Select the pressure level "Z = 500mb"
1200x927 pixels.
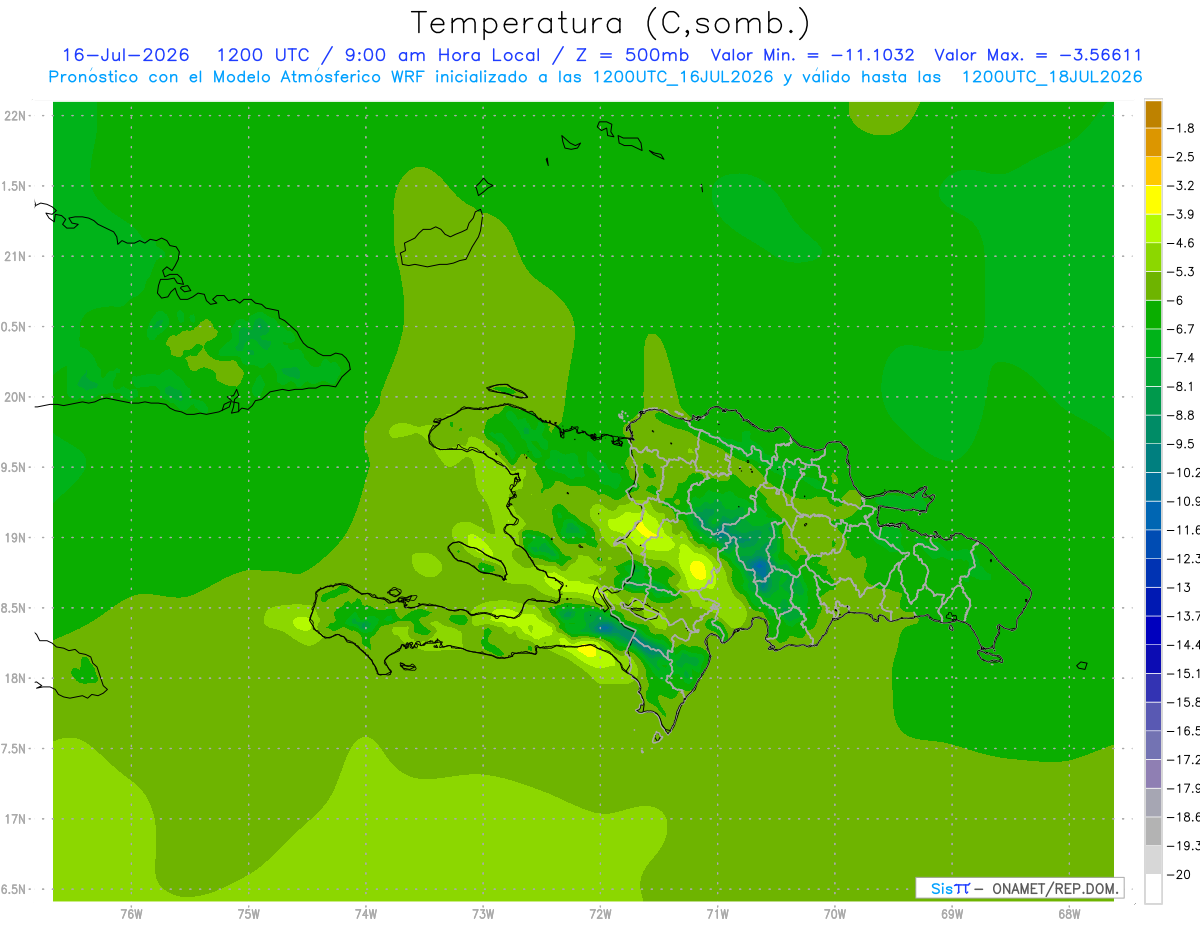[631, 55]
